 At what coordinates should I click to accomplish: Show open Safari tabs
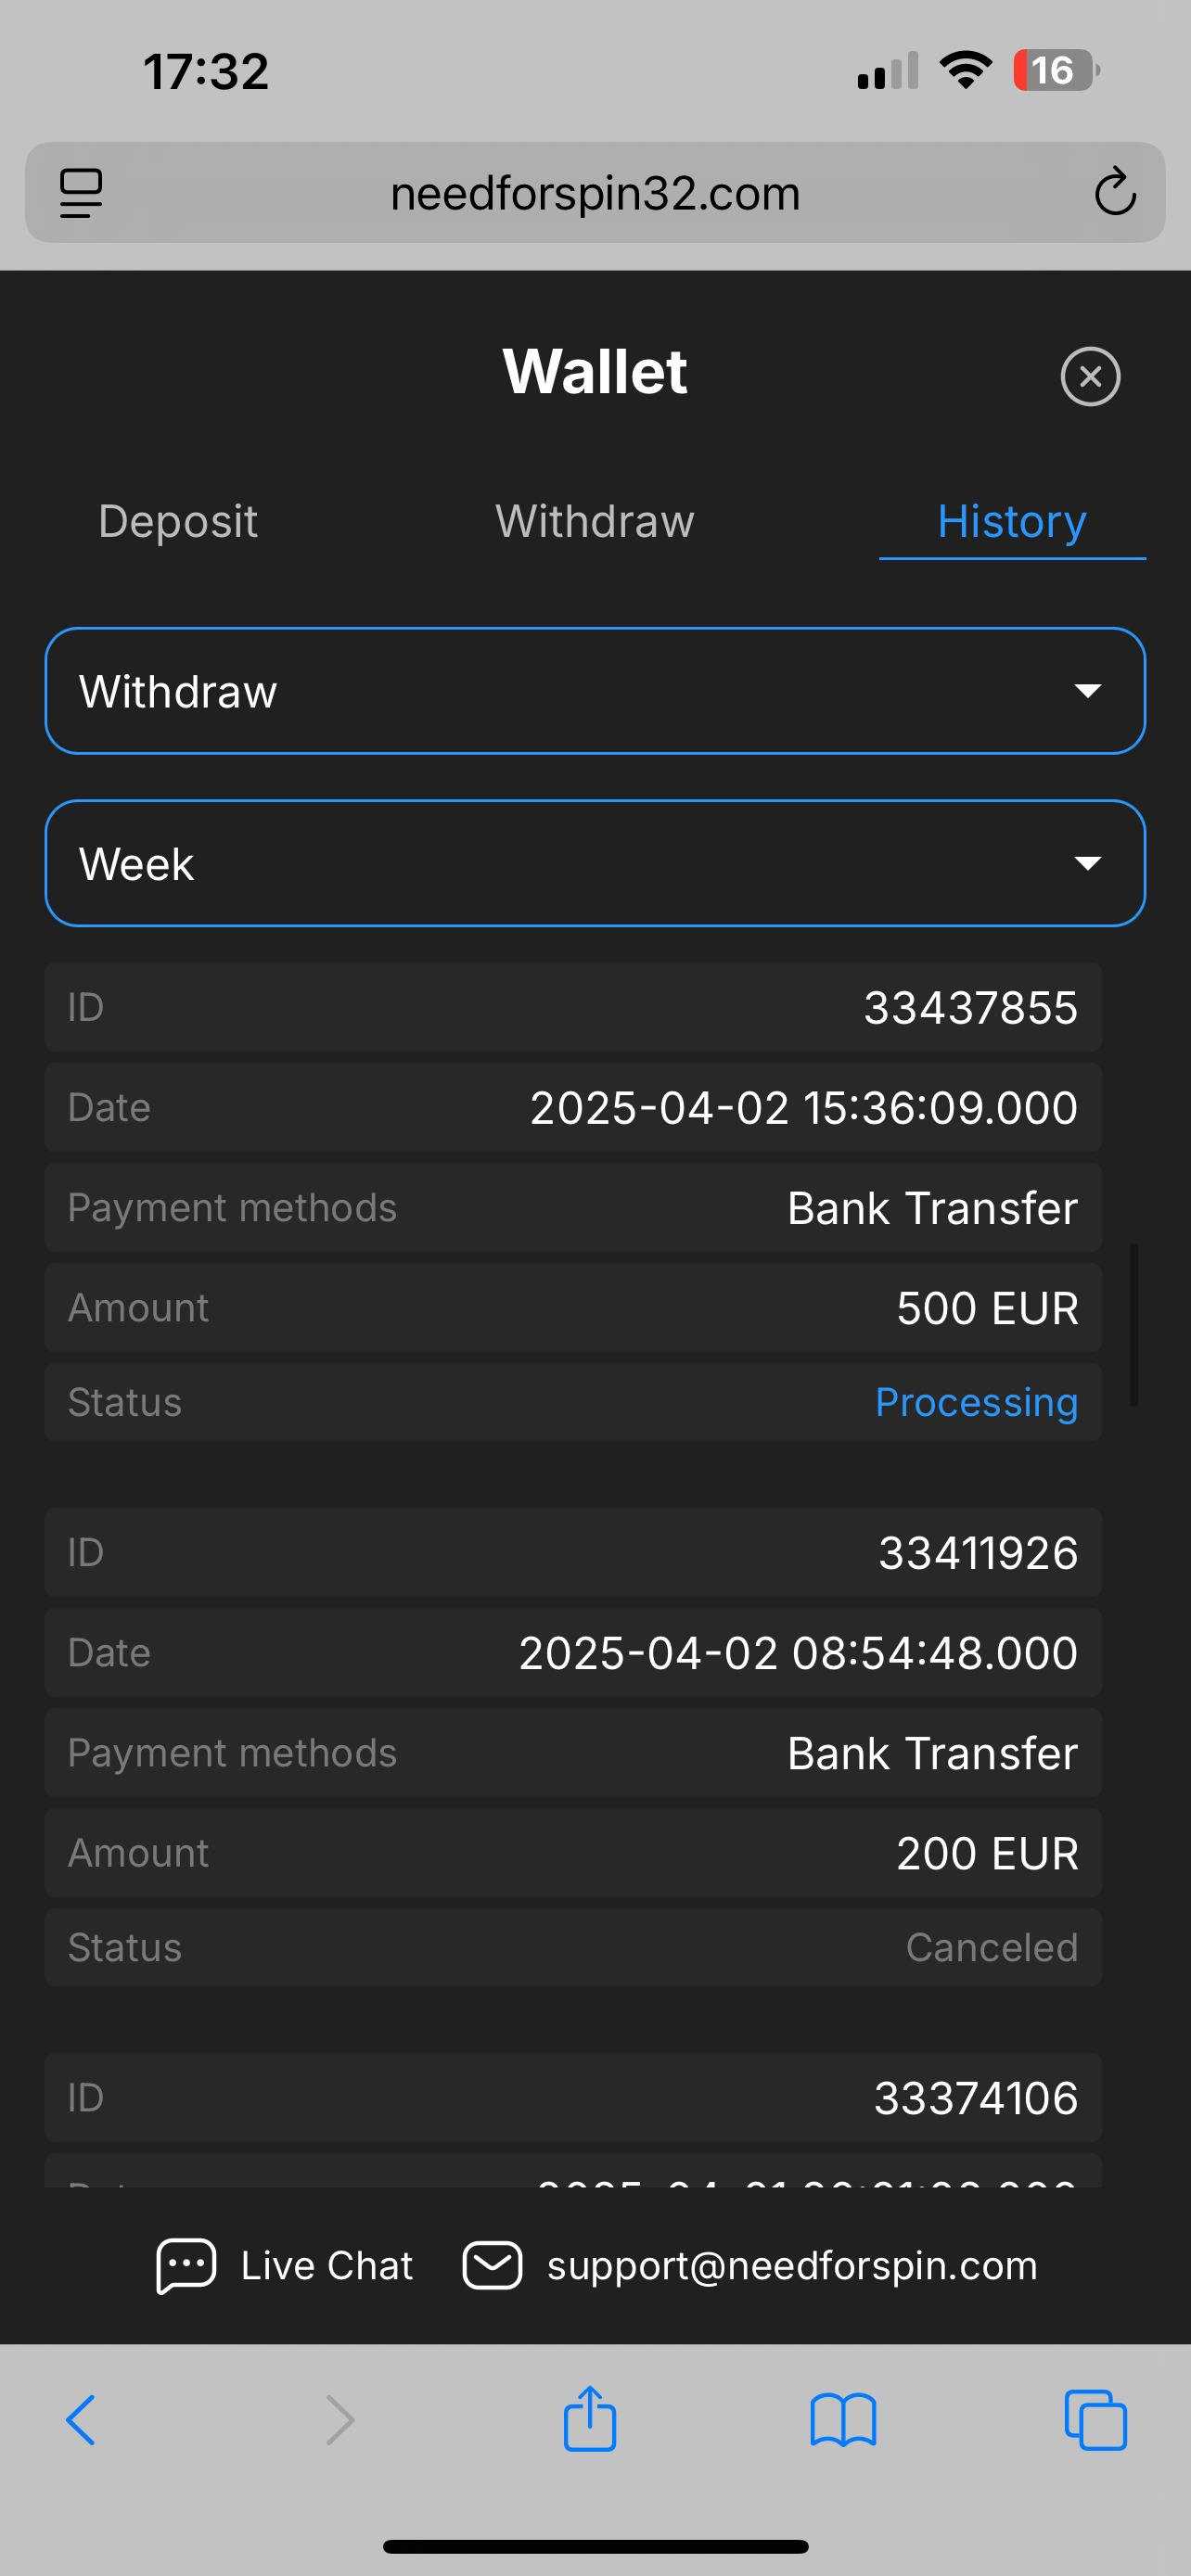1096,2421
